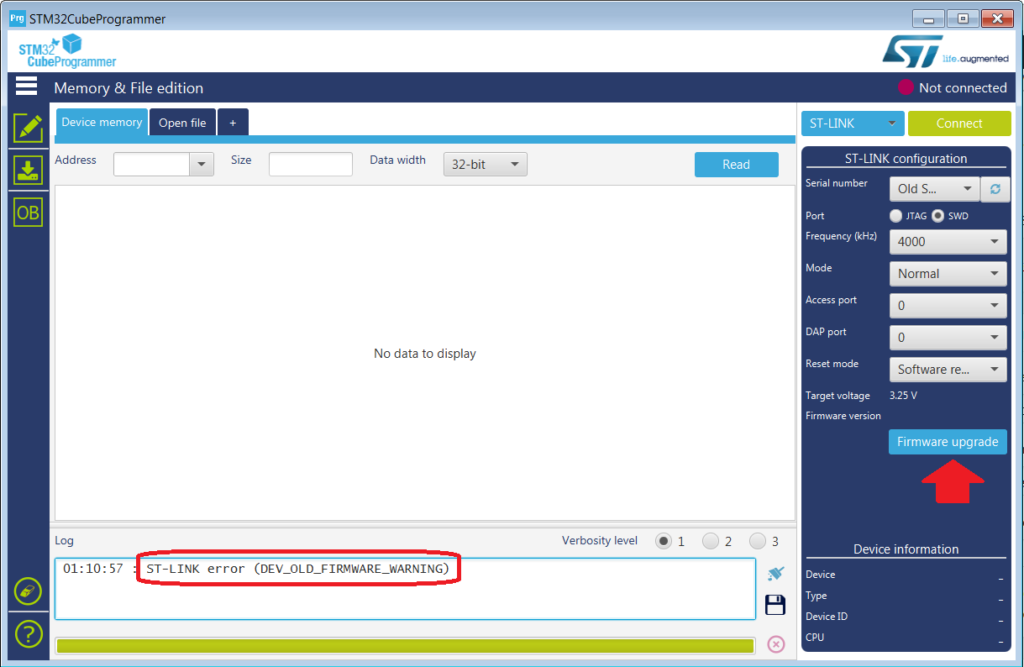Open the Address dropdown arrow
Viewport: 1024px width, 667px height.
point(202,164)
